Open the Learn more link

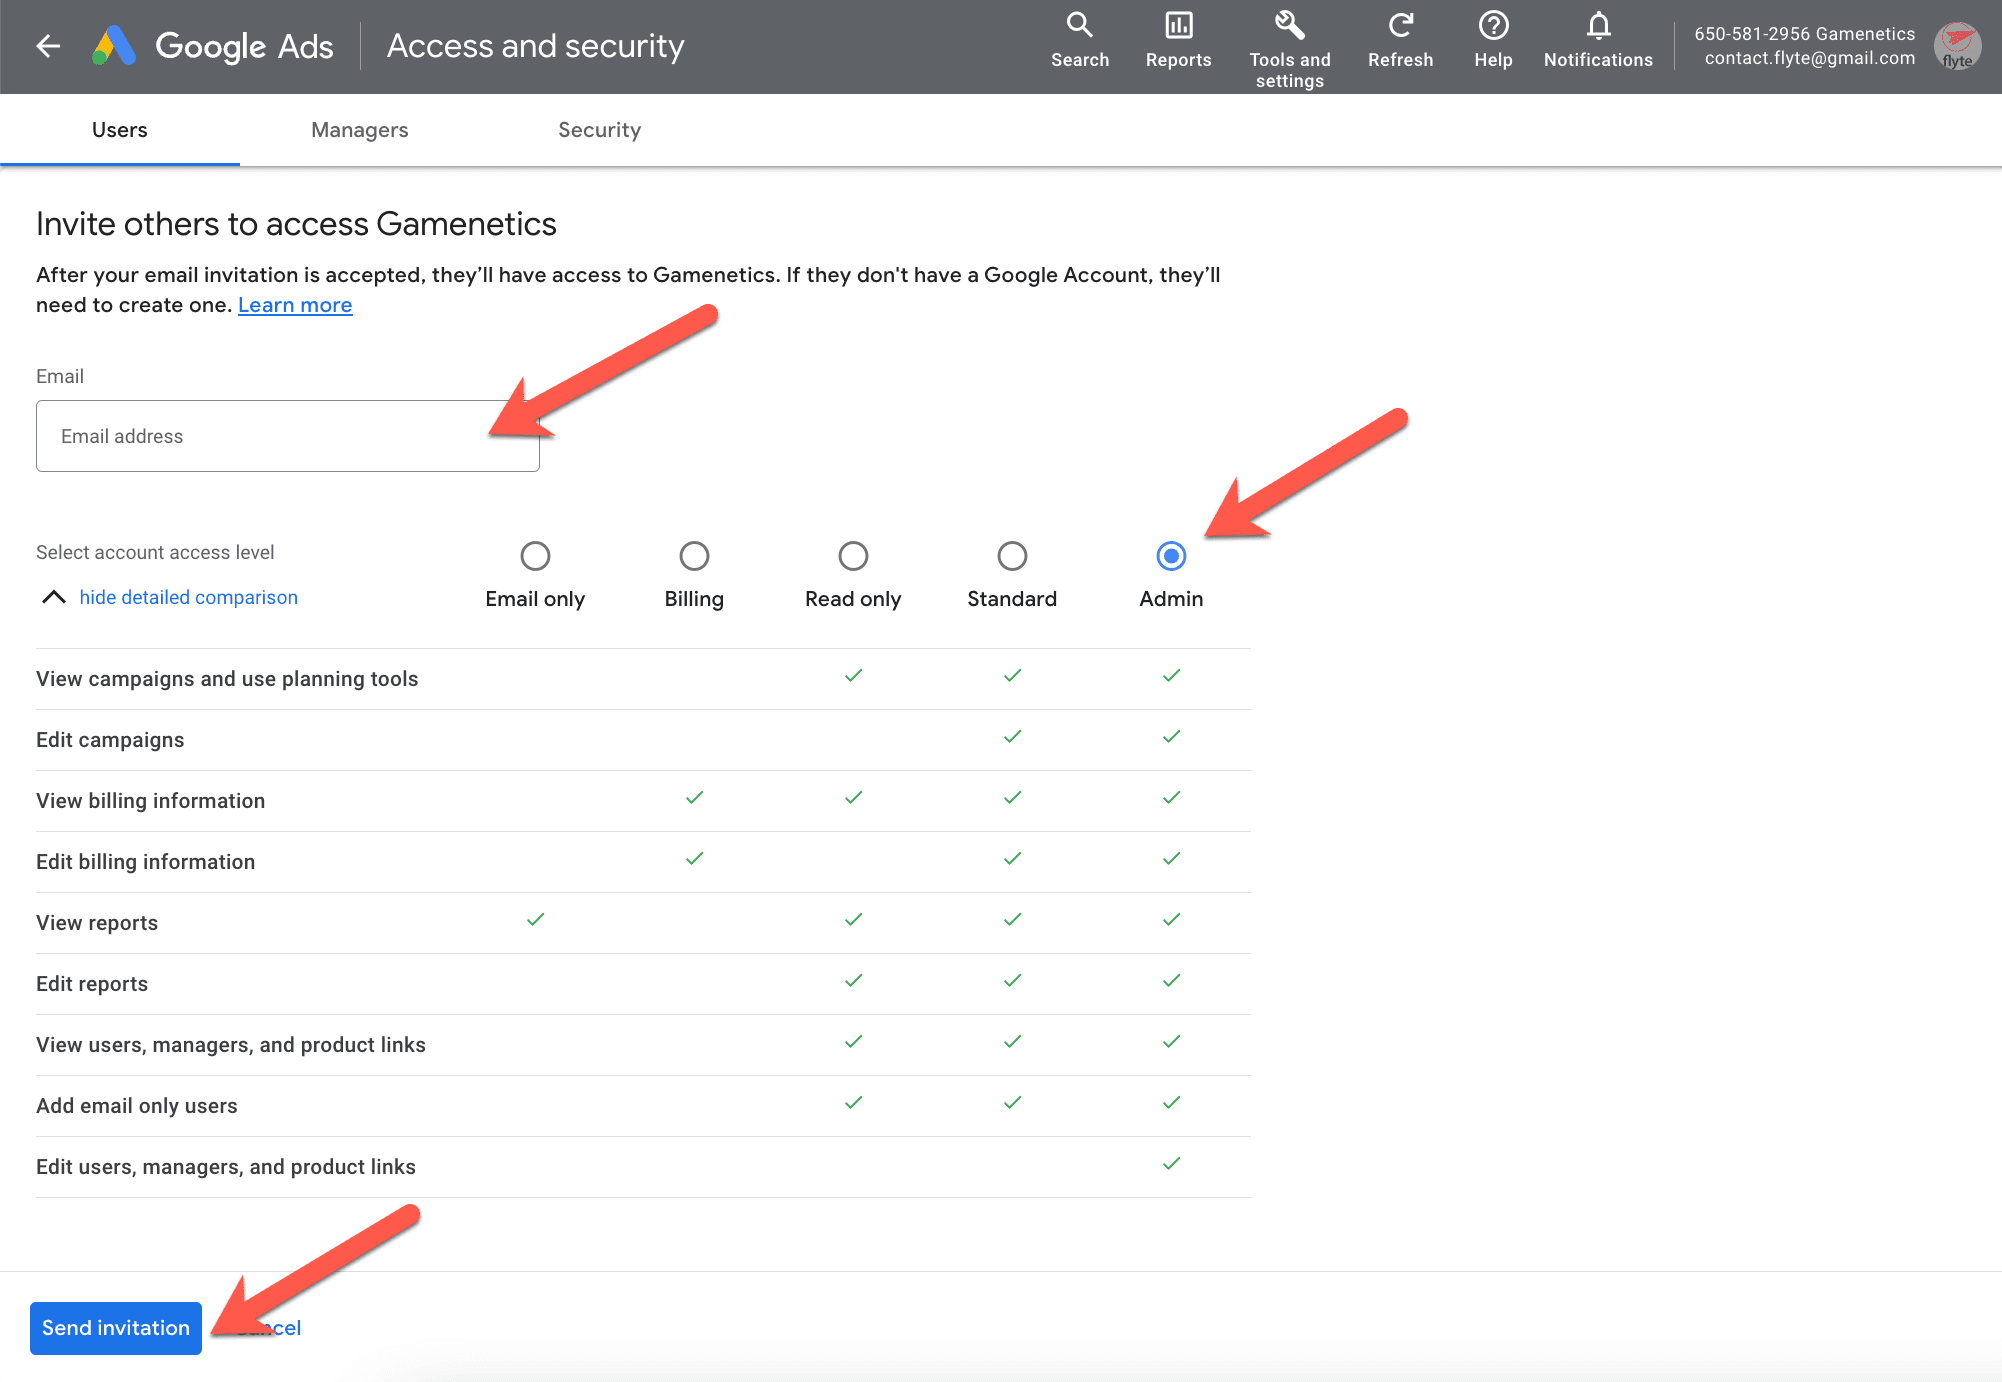295,305
